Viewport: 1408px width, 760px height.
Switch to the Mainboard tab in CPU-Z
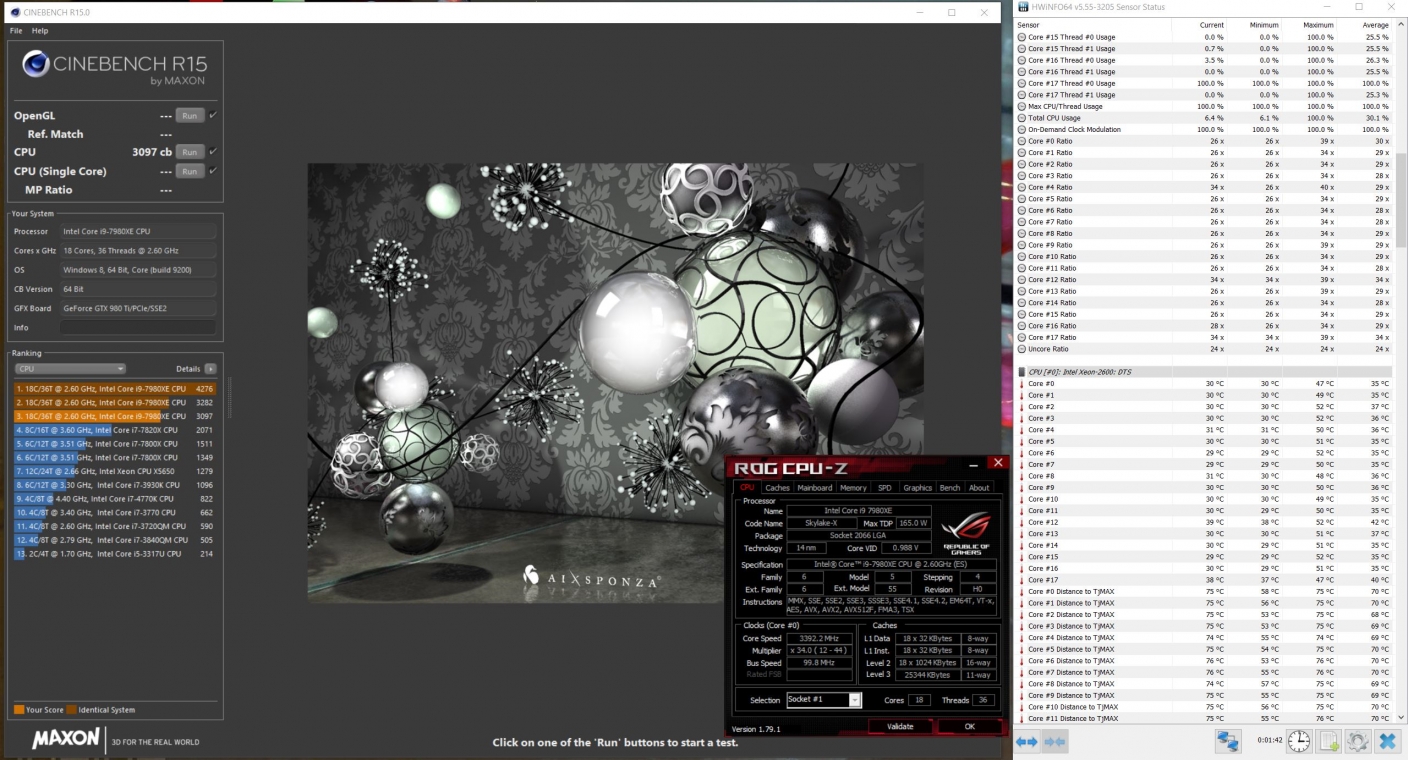tap(814, 488)
